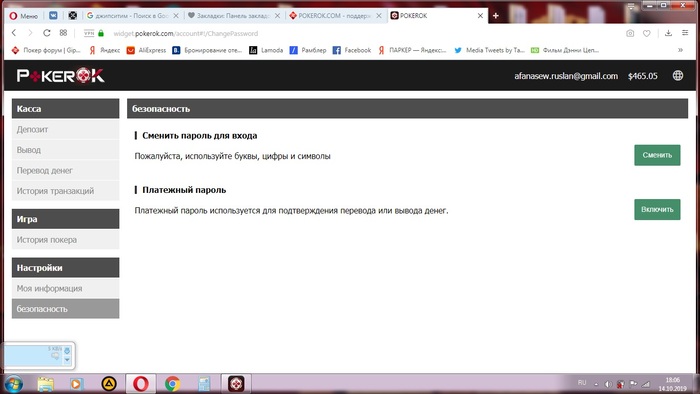Go forward to next page
The height and width of the screenshot is (394, 700).
click(x=30, y=33)
